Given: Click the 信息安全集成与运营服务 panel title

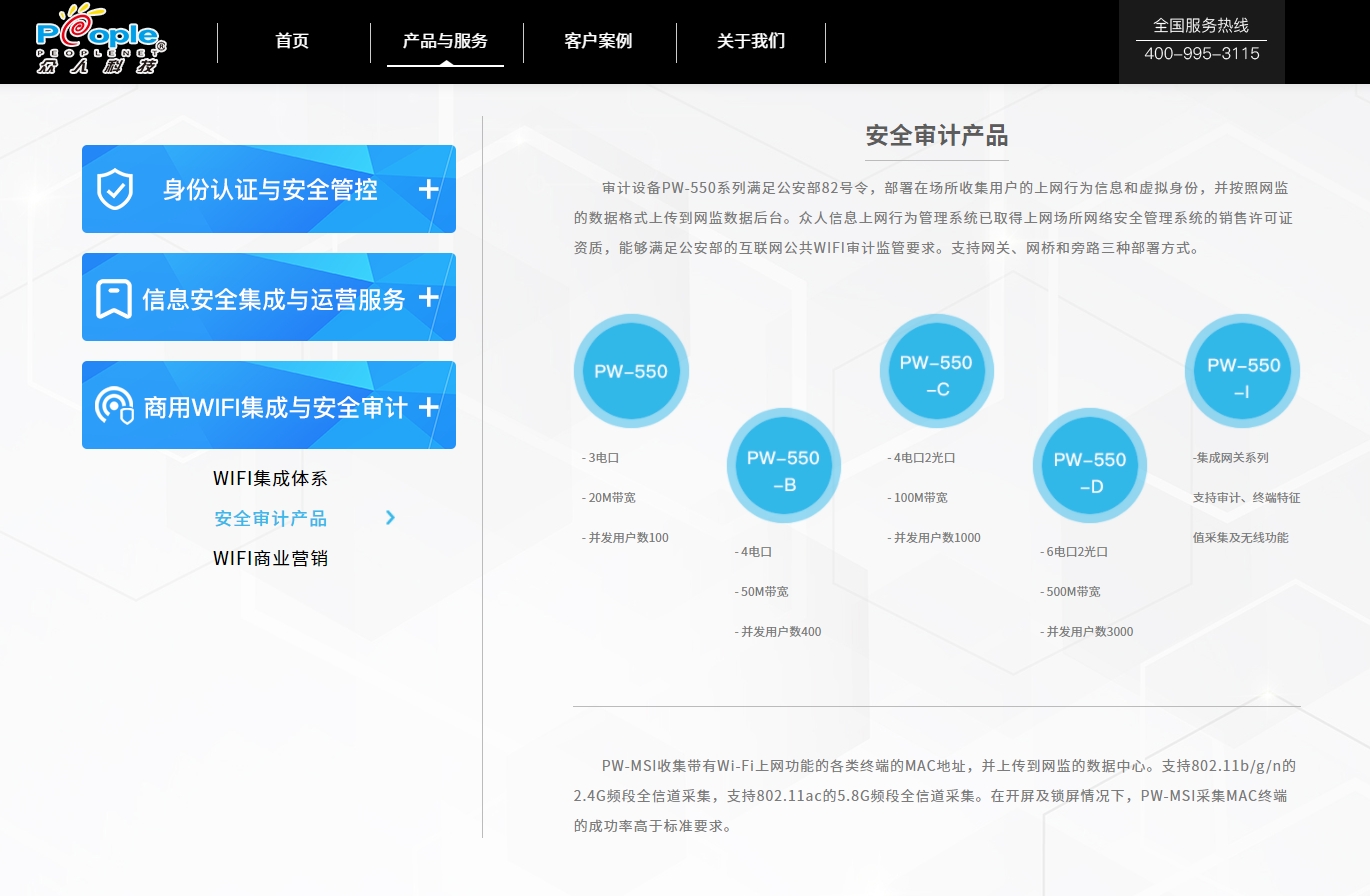Looking at the screenshot, I should 274,298.
